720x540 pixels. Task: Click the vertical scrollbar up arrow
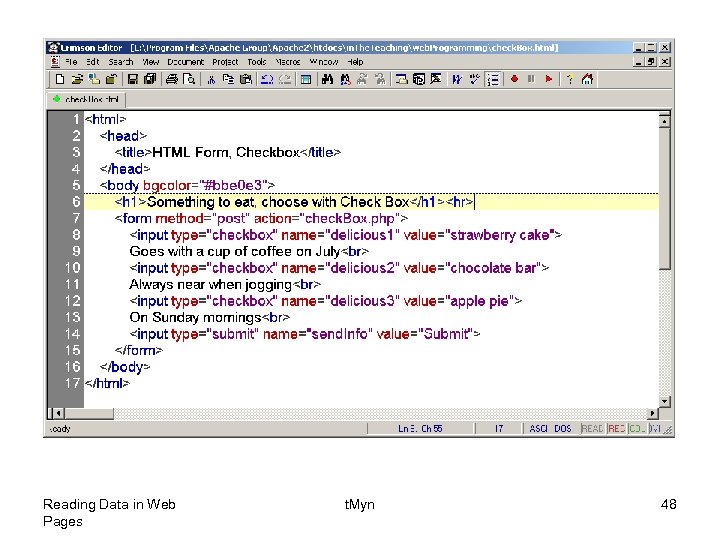coord(664,121)
